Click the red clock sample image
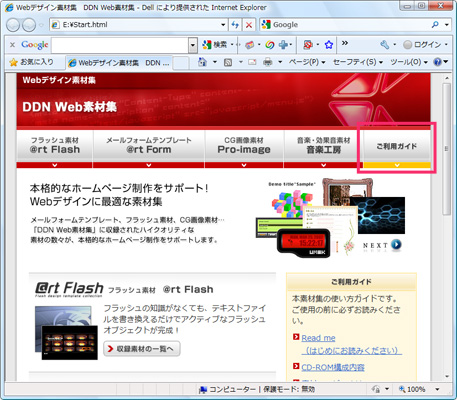457x400 pixels. (x=304, y=243)
